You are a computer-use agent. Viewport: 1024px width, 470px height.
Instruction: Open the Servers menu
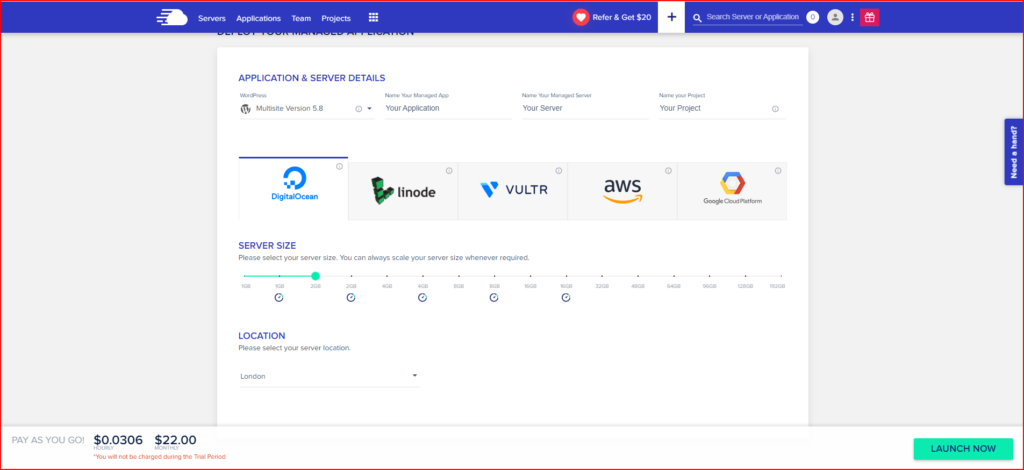[212, 18]
